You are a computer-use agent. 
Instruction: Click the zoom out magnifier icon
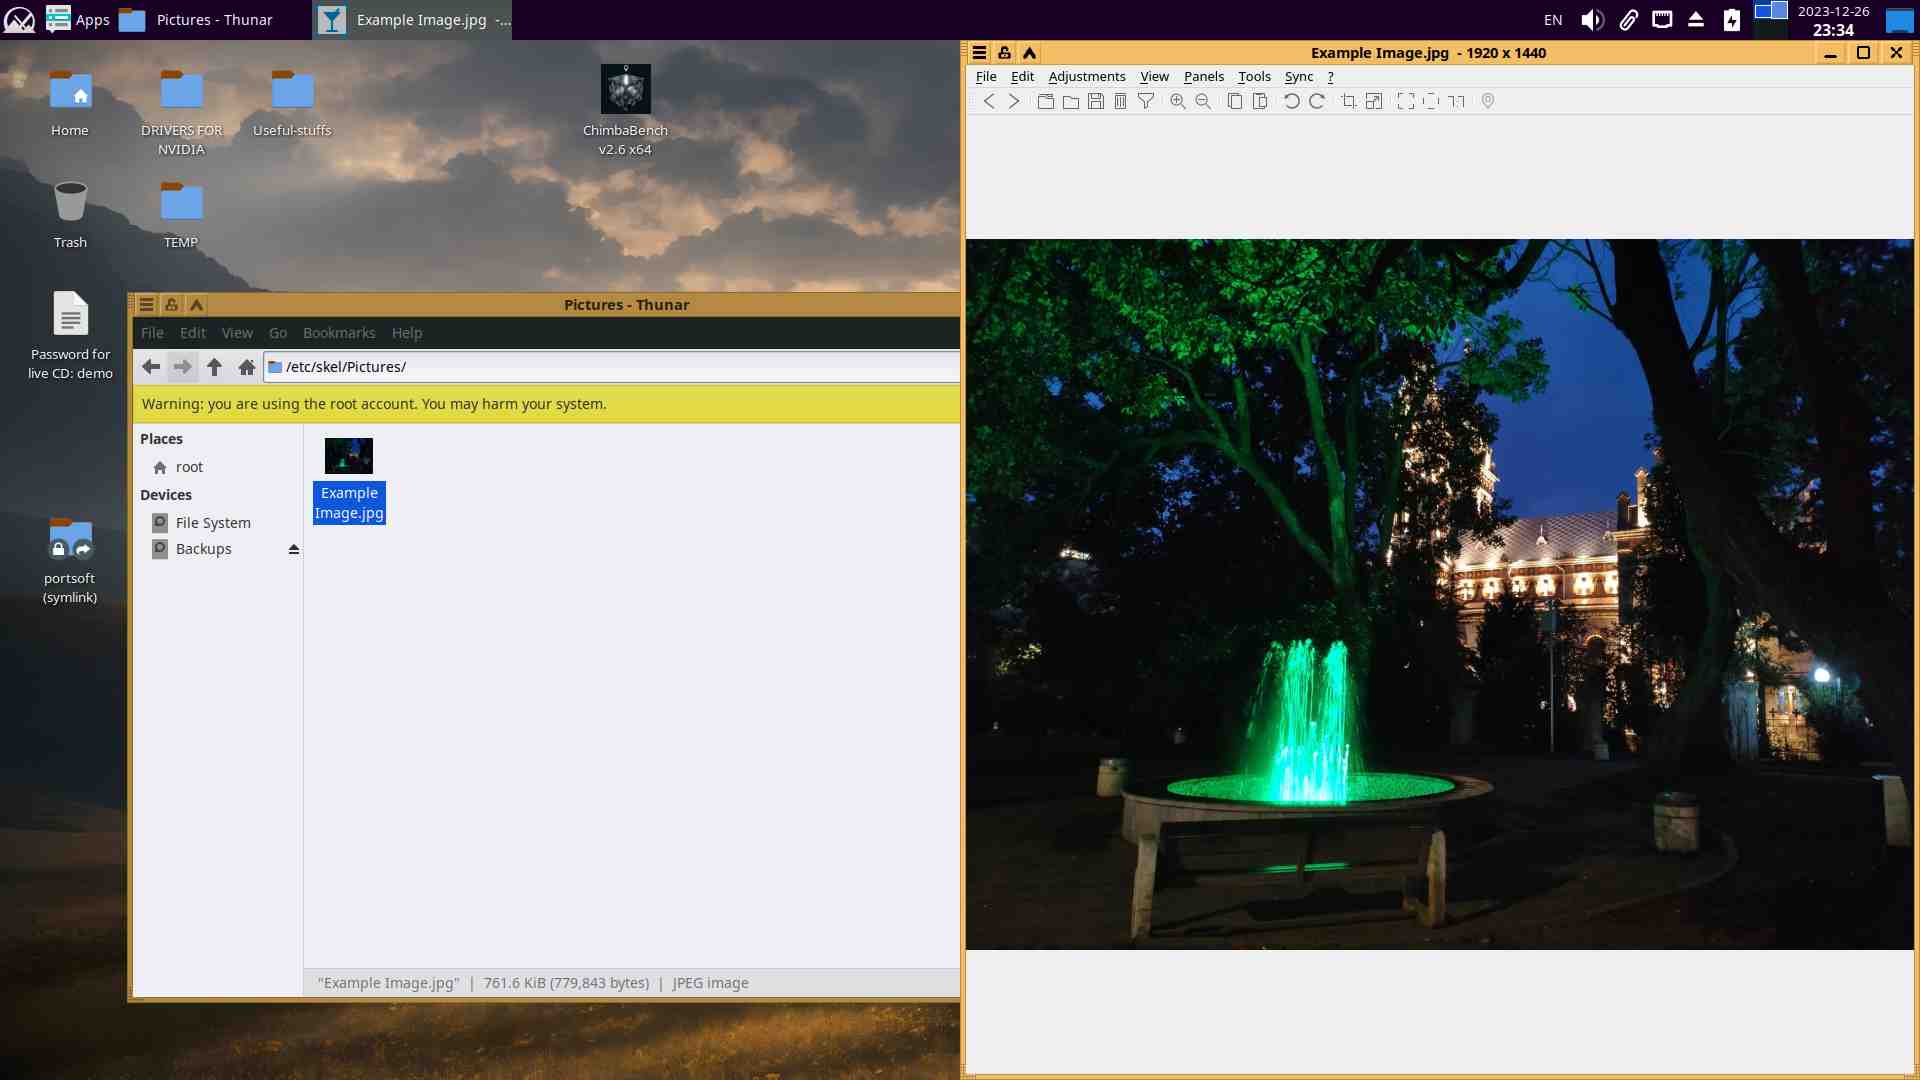pos(1203,101)
